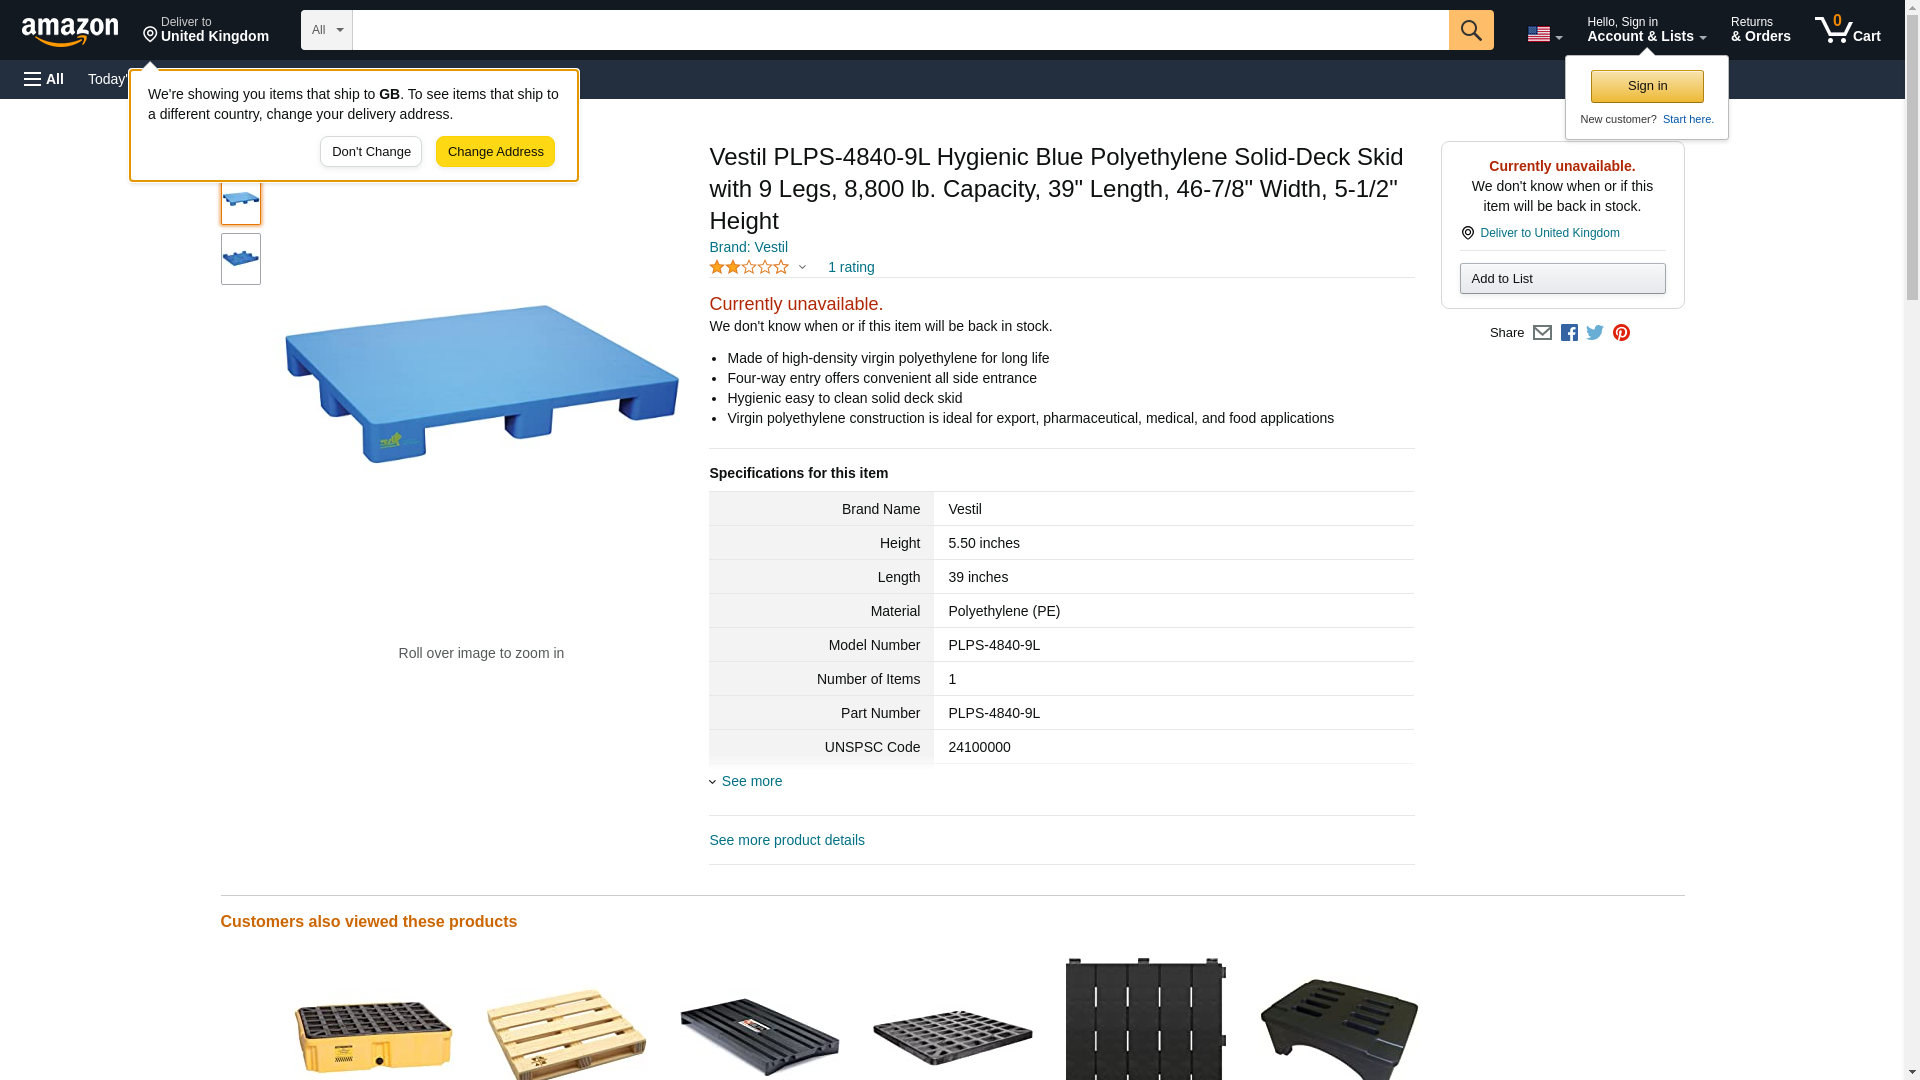Open Account & Lists menu
The image size is (1920, 1080).
coord(1646,29)
